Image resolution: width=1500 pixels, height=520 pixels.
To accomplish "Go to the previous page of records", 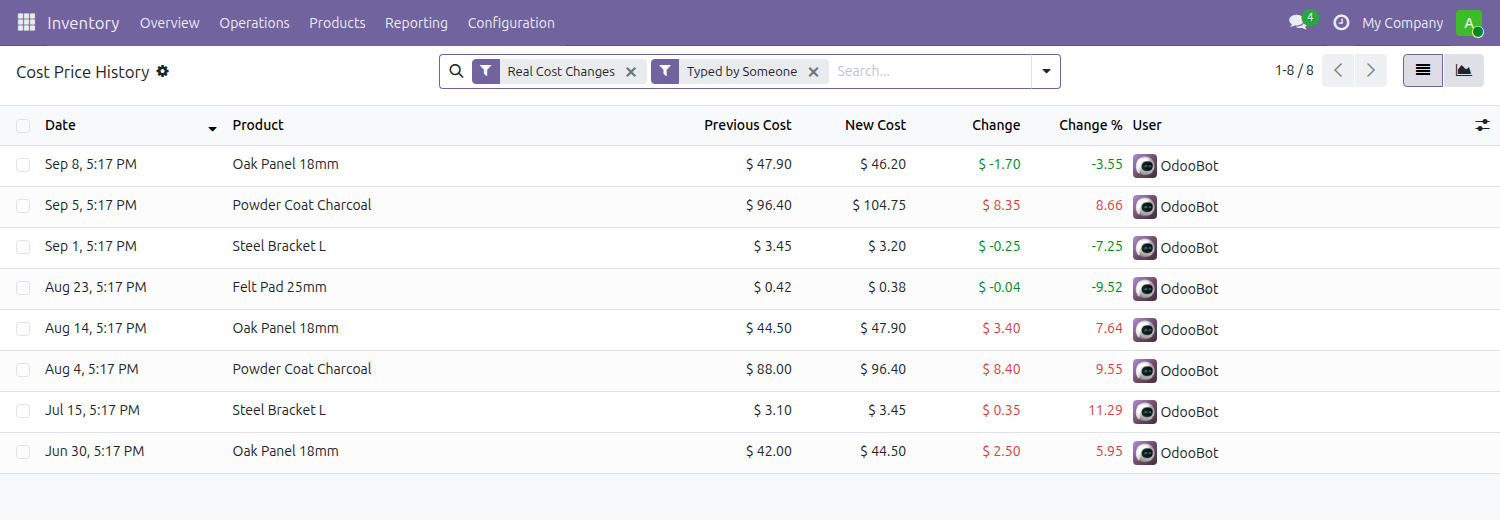I will tap(1338, 70).
